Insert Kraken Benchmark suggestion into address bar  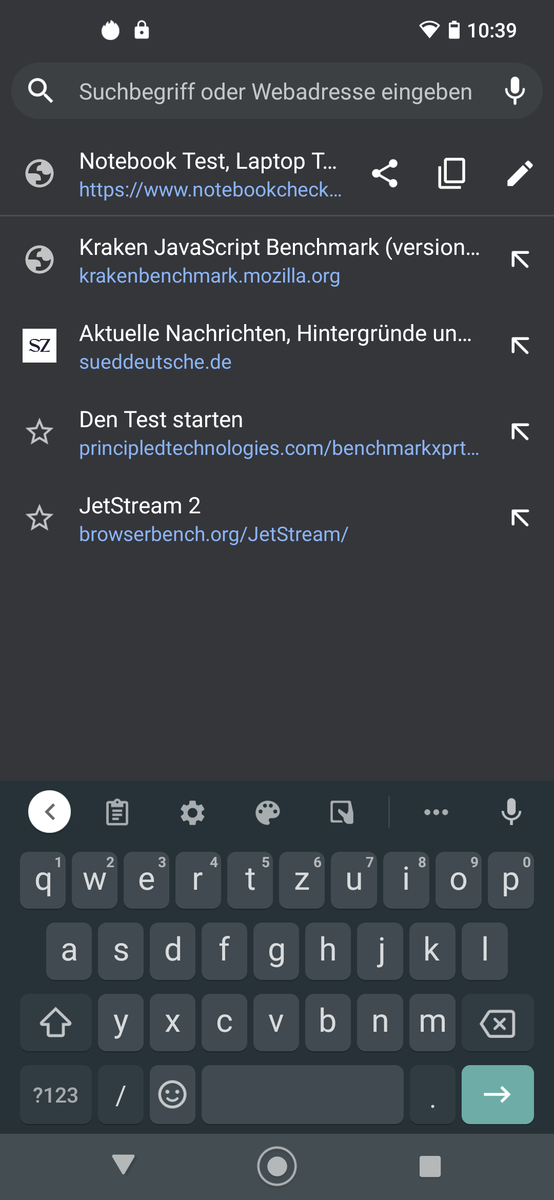(519, 260)
